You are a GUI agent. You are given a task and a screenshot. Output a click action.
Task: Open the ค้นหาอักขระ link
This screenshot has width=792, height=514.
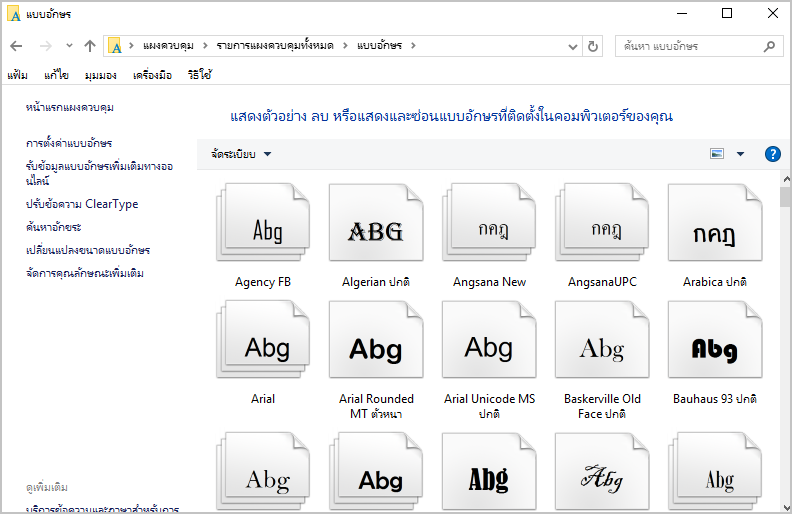[54, 227]
